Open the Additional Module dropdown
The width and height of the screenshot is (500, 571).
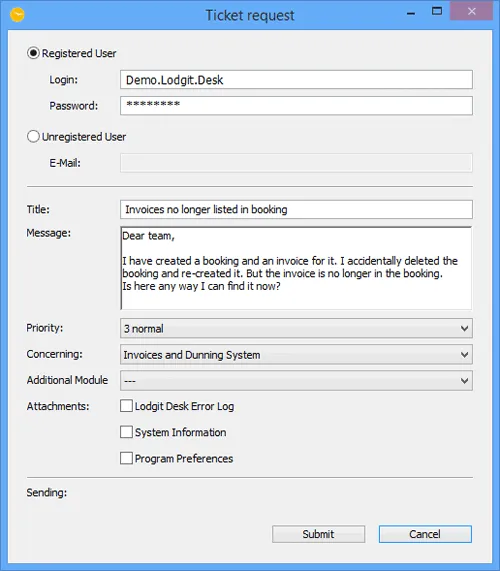[x=296, y=381]
